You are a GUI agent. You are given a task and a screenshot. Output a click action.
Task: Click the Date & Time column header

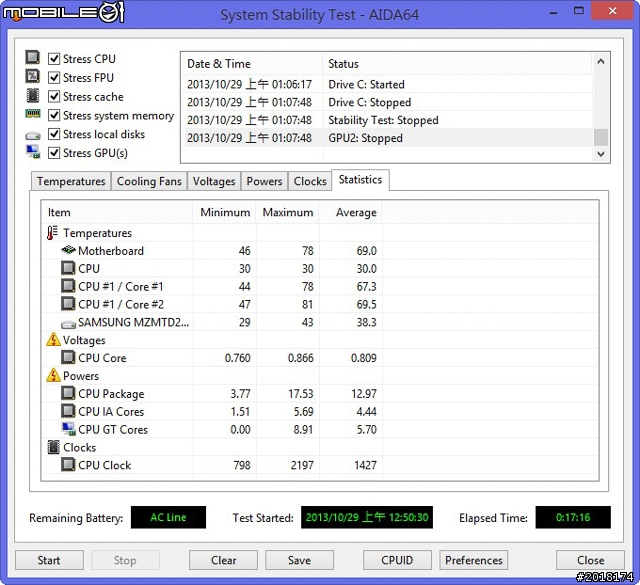252,64
